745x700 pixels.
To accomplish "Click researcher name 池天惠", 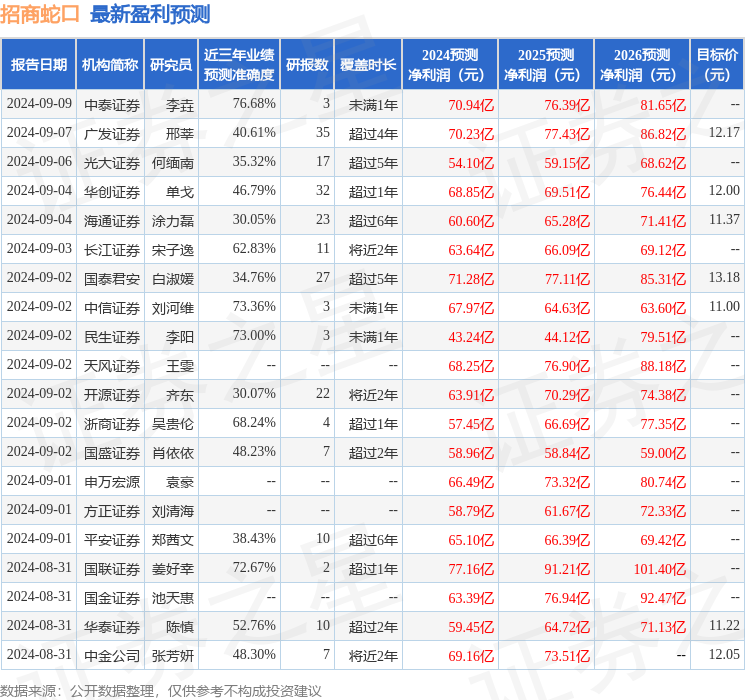I will pyautogui.click(x=173, y=598).
